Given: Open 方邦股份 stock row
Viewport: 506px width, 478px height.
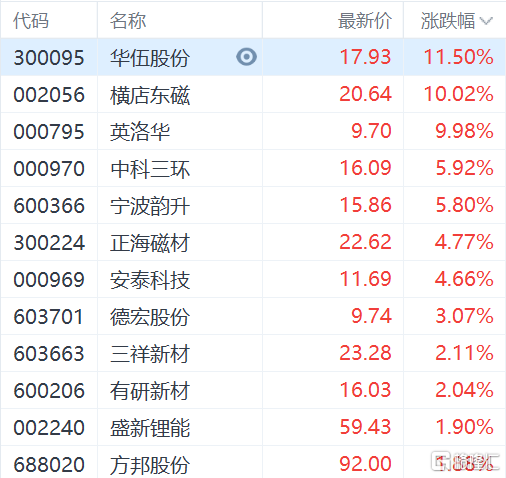Looking at the screenshot, I should point(253,462).
